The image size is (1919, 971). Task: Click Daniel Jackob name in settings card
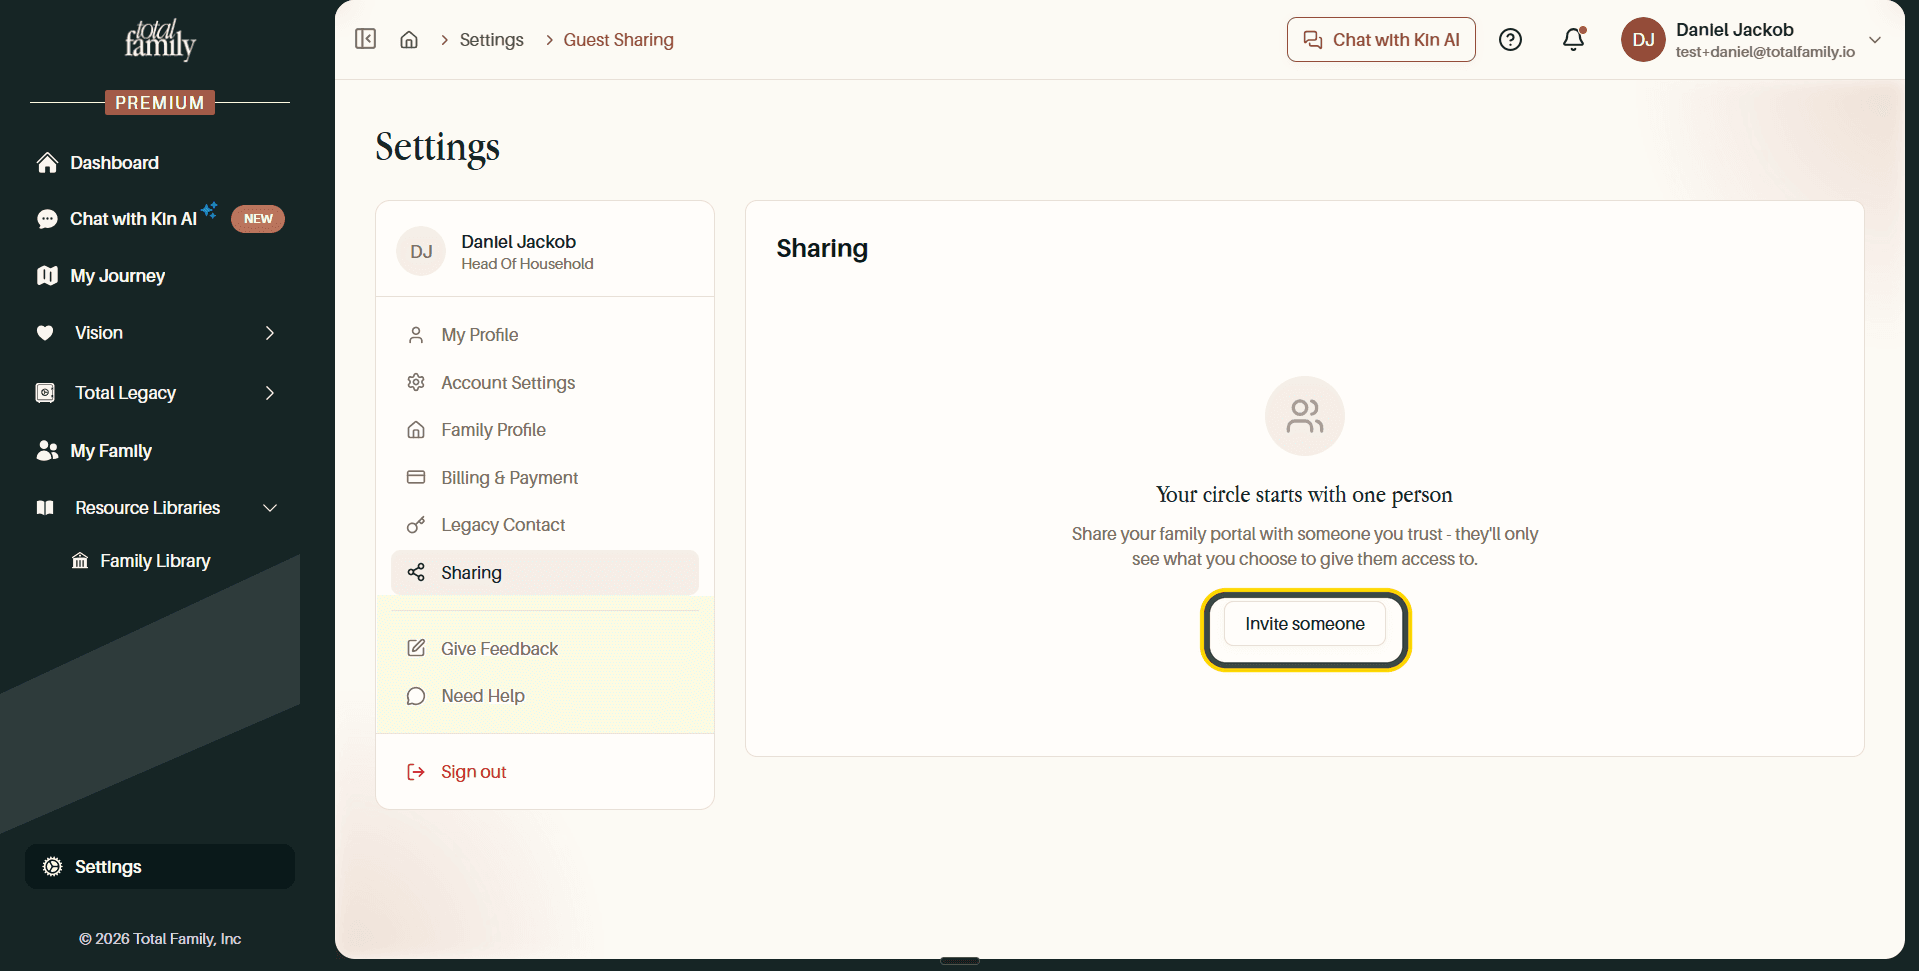(518, 242)
